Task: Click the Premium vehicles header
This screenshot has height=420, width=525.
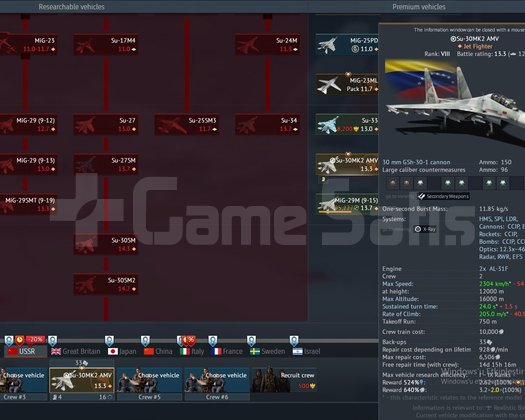Action: (419, 7)
